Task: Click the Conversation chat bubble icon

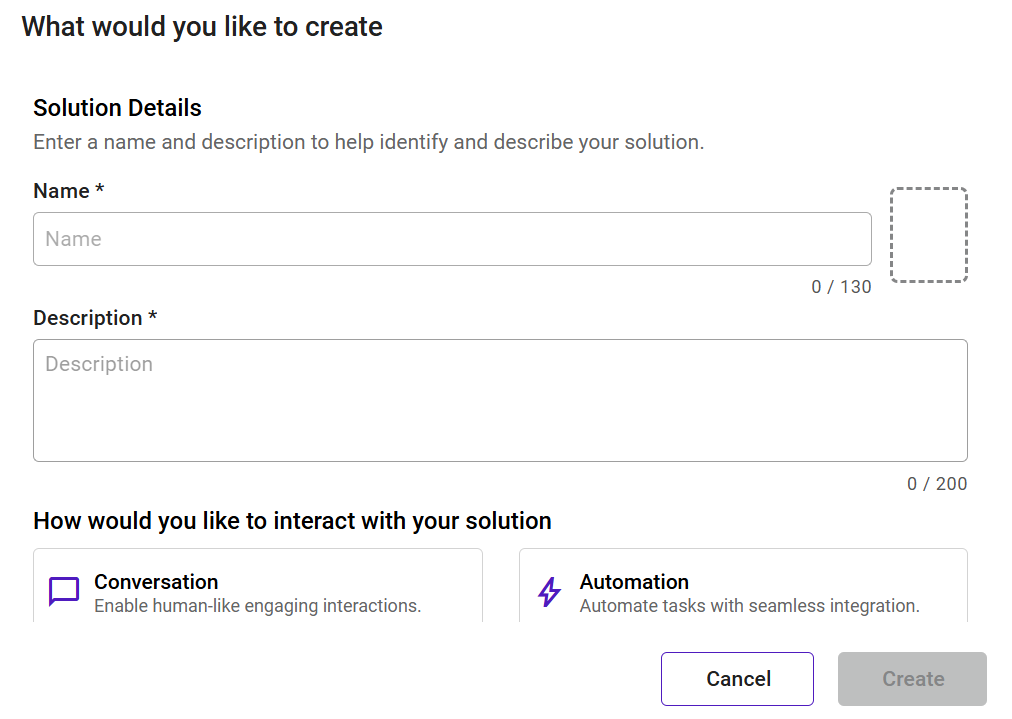Action: point(64,592)
